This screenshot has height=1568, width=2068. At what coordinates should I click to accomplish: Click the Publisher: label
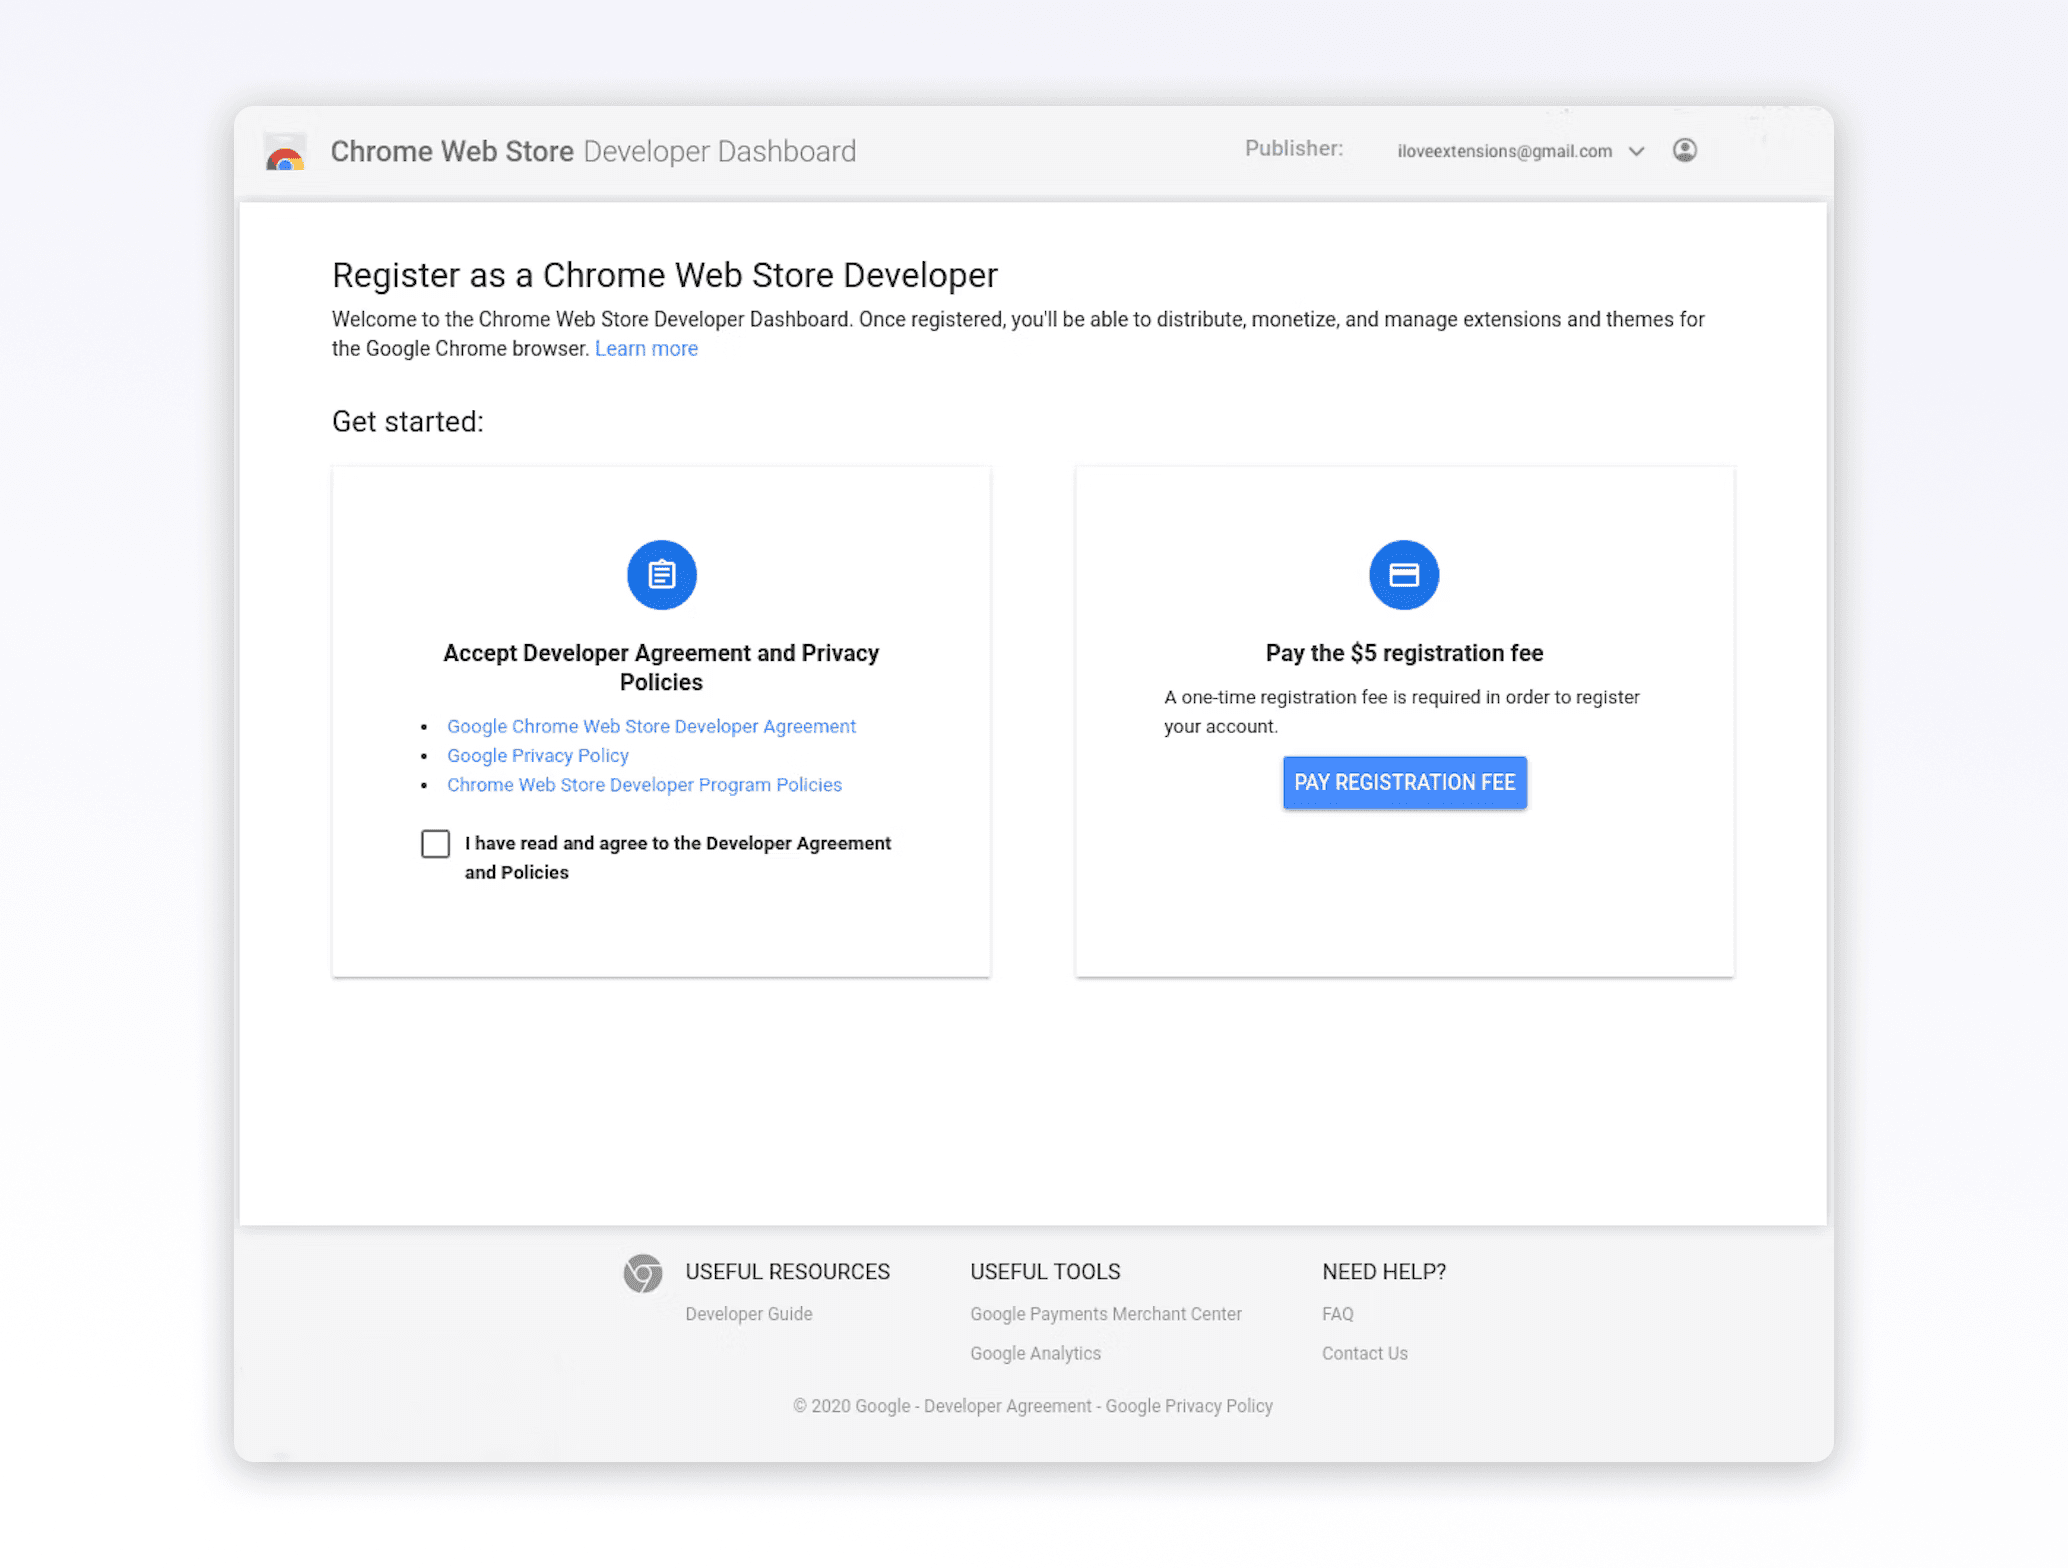coord(1294,148)
